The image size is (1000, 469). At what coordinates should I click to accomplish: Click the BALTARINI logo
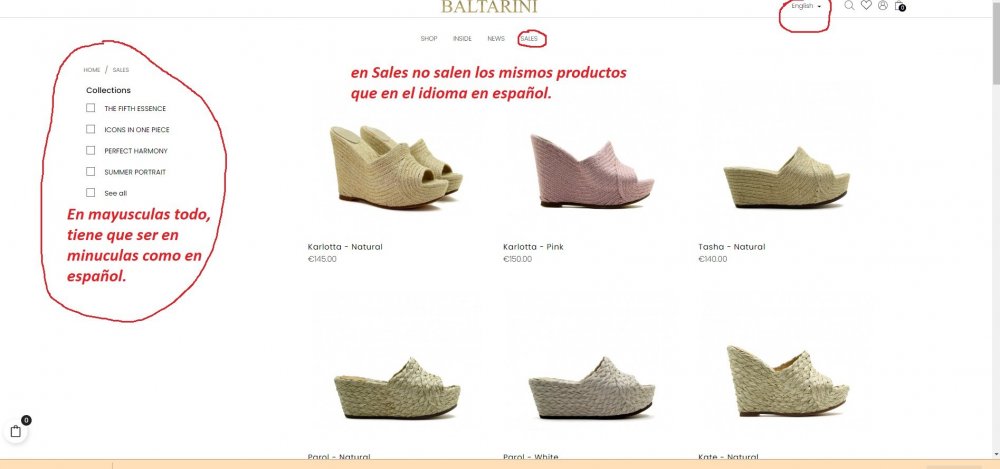[489, 6]
